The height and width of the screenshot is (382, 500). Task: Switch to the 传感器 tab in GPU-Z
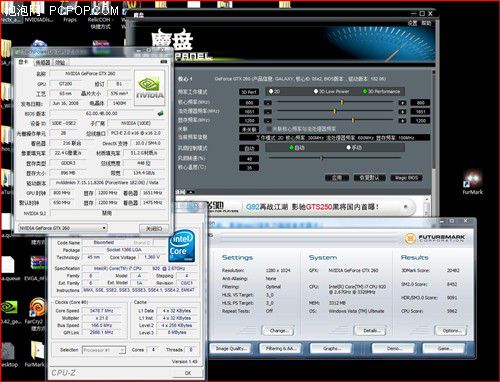[x=43, y=62]
